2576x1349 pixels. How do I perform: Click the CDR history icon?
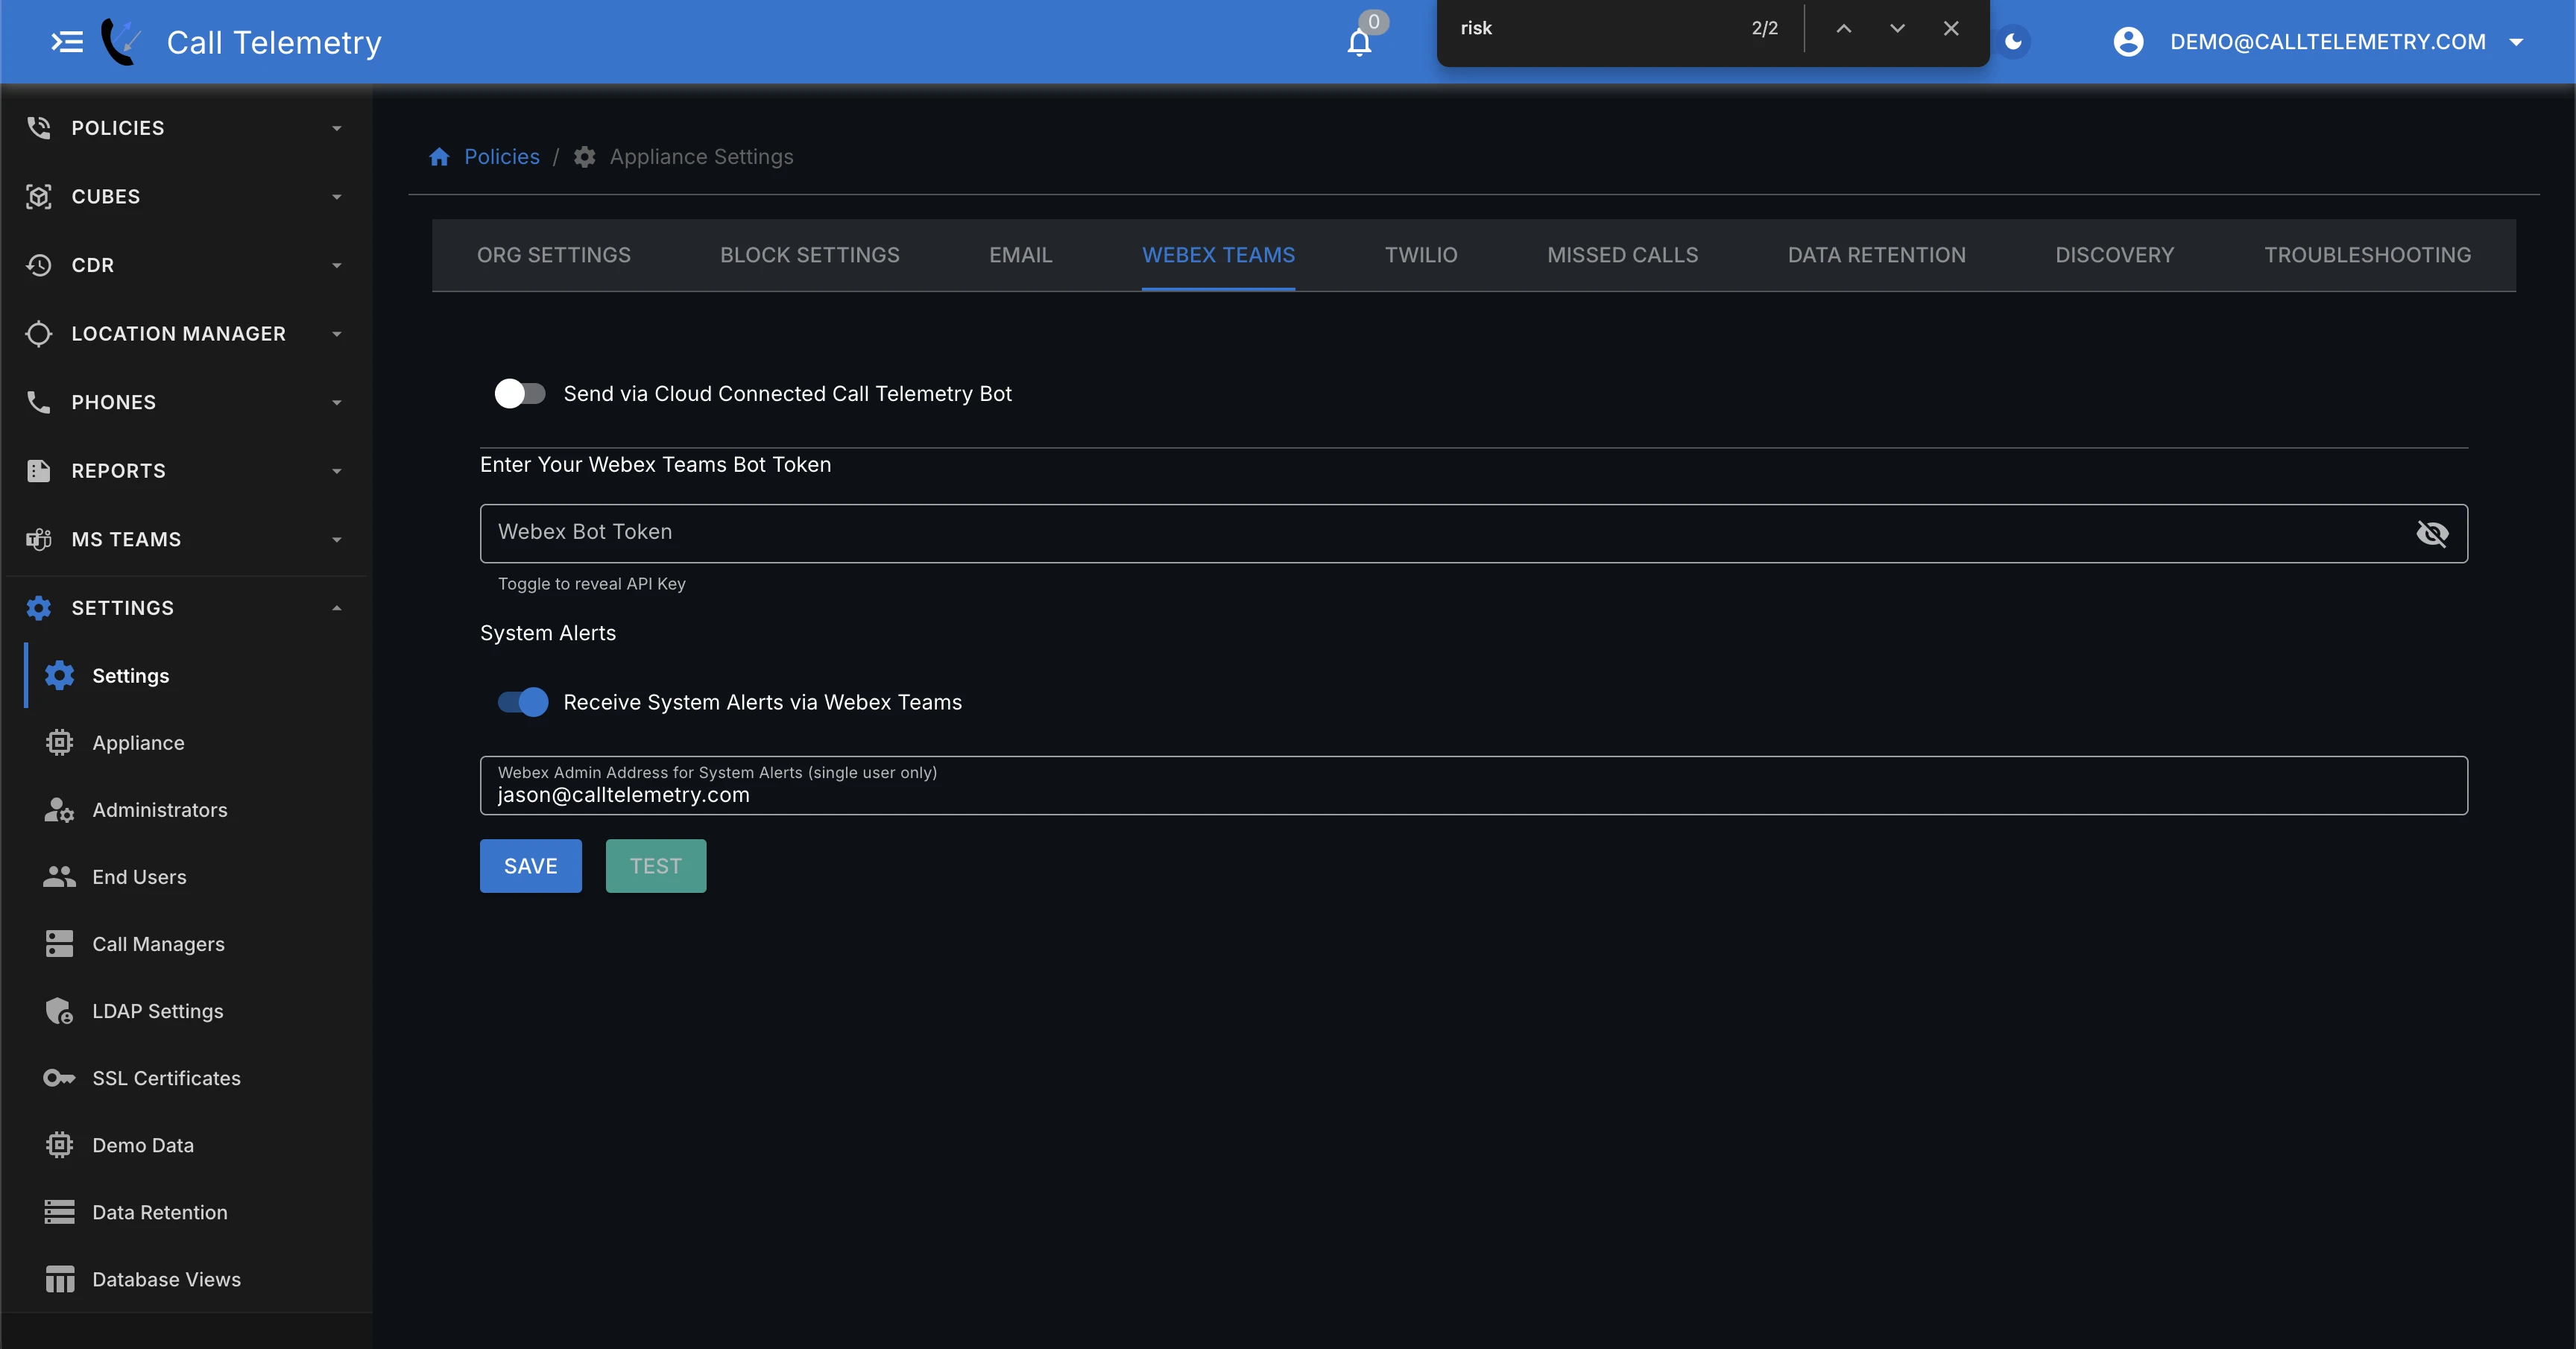39,265
